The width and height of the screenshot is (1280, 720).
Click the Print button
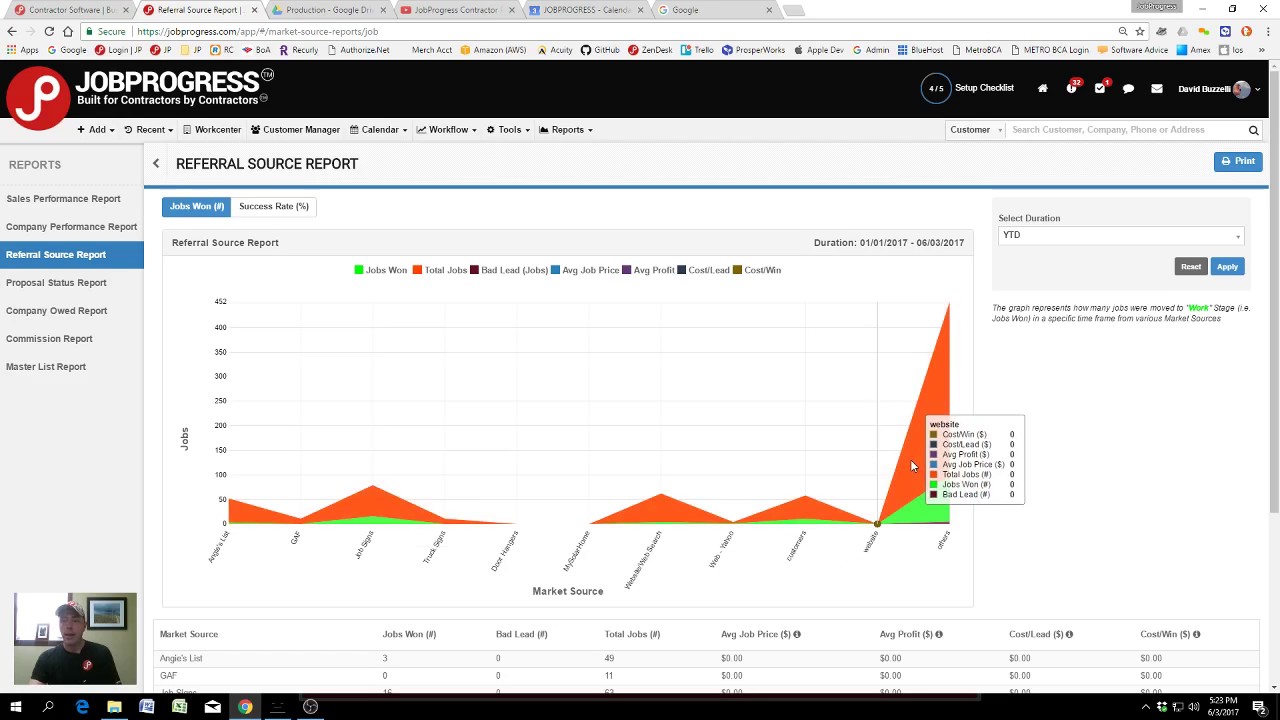tap(1238, 161)
